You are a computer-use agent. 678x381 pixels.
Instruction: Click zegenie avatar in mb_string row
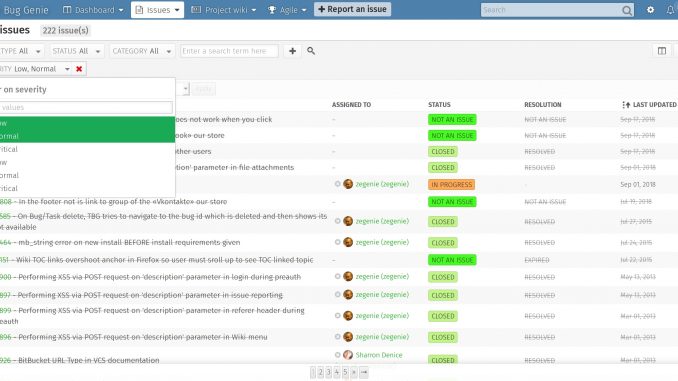click(348, 242)
